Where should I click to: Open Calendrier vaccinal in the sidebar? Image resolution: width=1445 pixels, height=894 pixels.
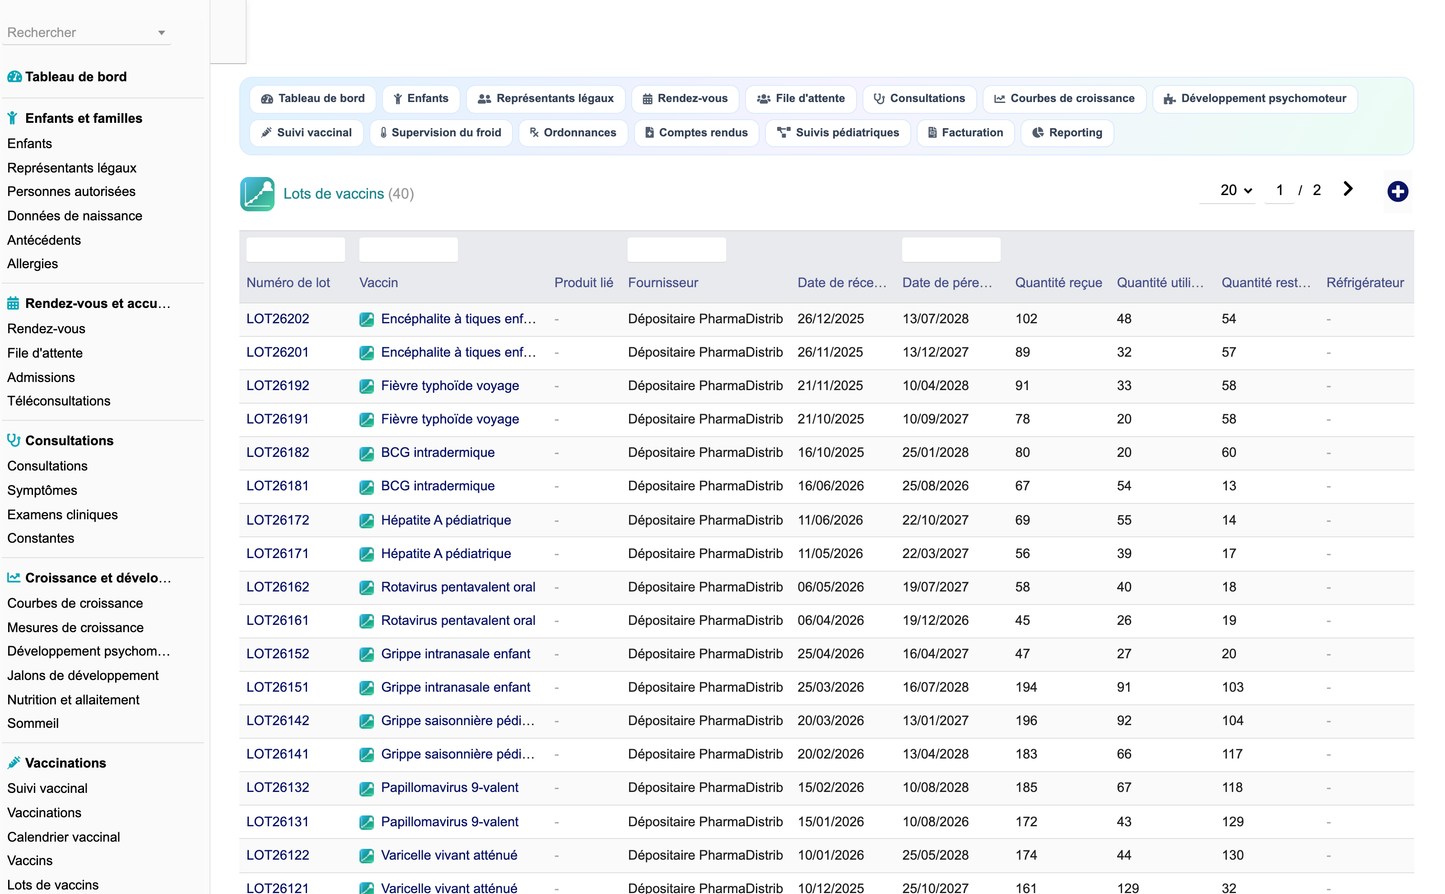tap(63, 837)
